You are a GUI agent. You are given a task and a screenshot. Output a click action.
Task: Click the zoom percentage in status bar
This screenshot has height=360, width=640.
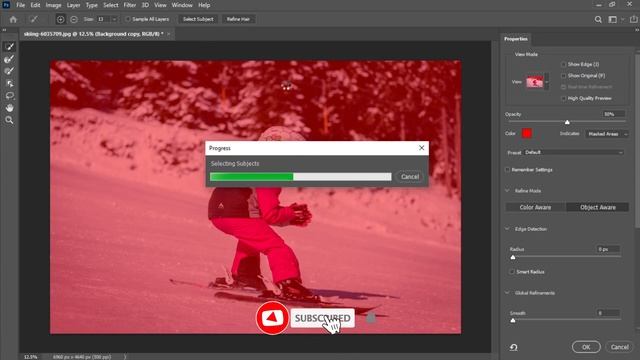31,357
